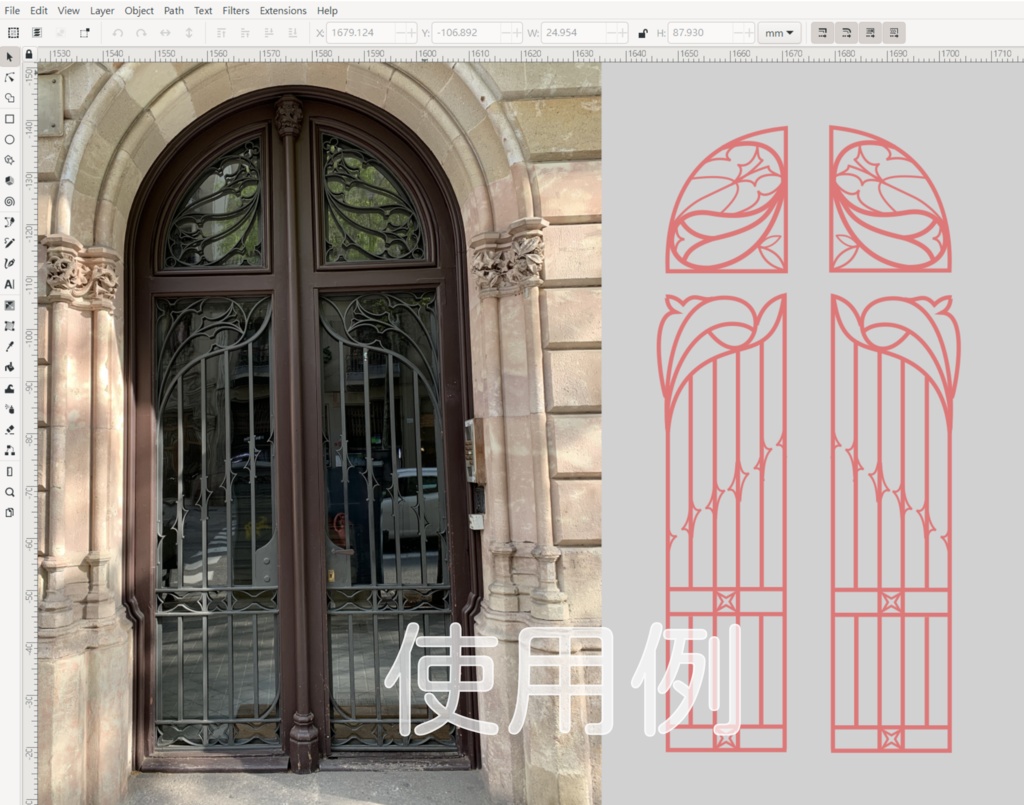Open the Edit menu

click(39, 10)
